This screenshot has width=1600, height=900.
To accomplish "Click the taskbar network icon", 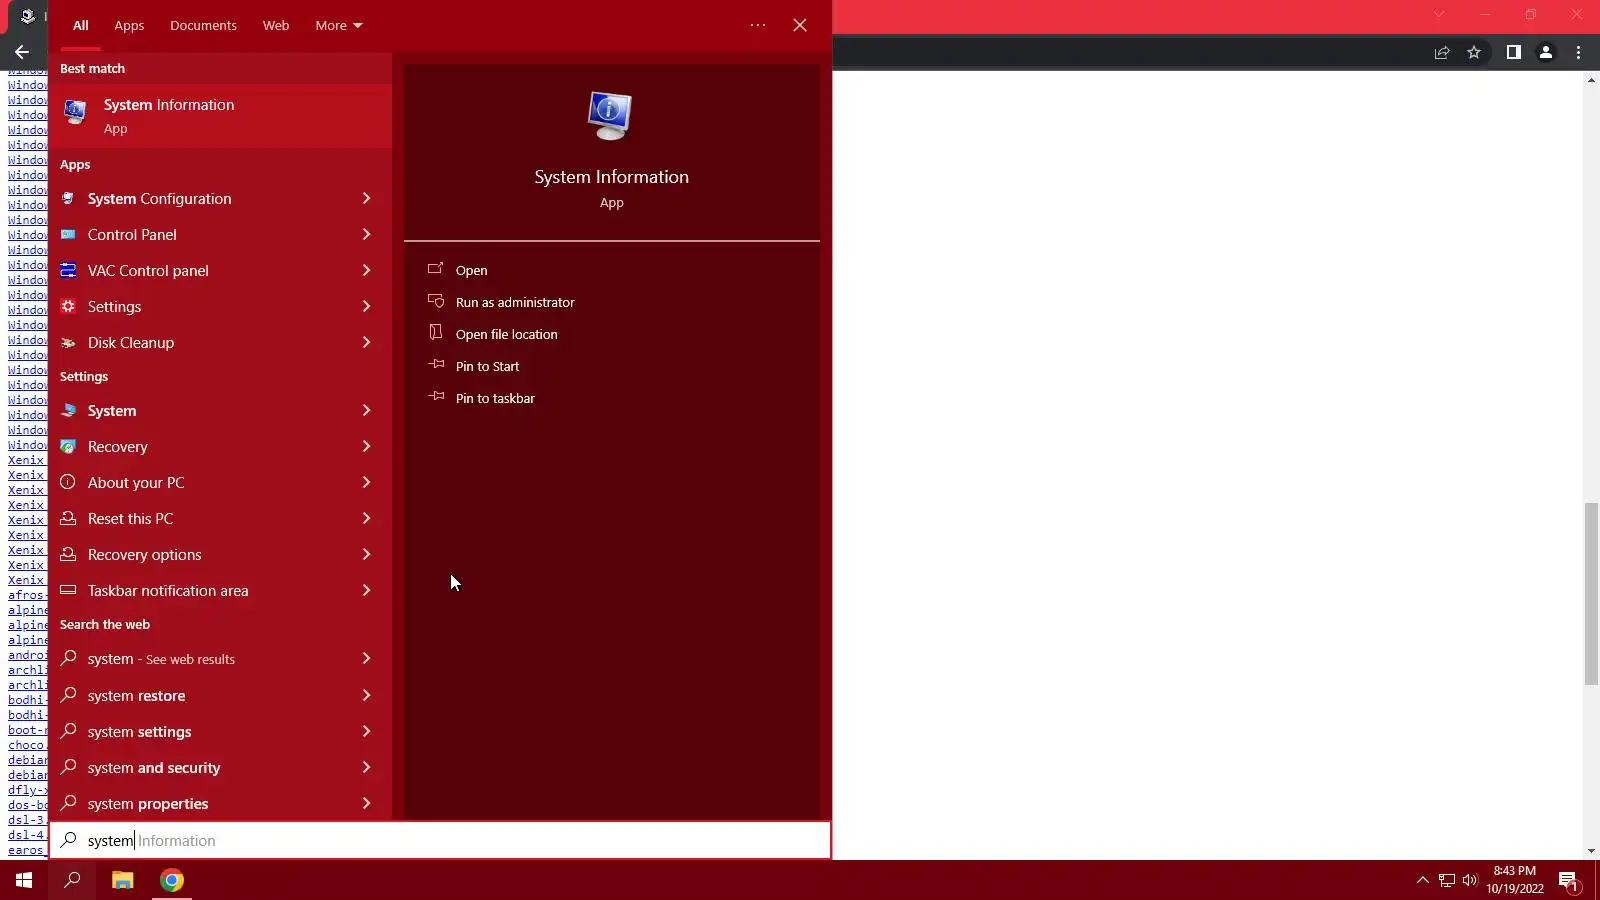I will [1446, 880].
